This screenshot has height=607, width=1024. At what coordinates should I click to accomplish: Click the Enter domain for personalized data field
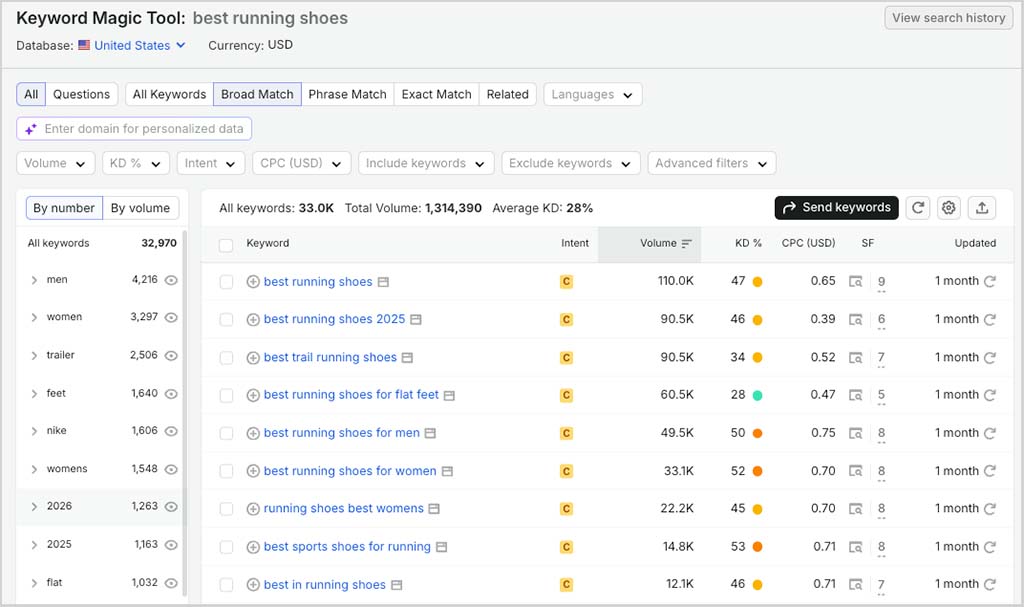click(134, 129)
